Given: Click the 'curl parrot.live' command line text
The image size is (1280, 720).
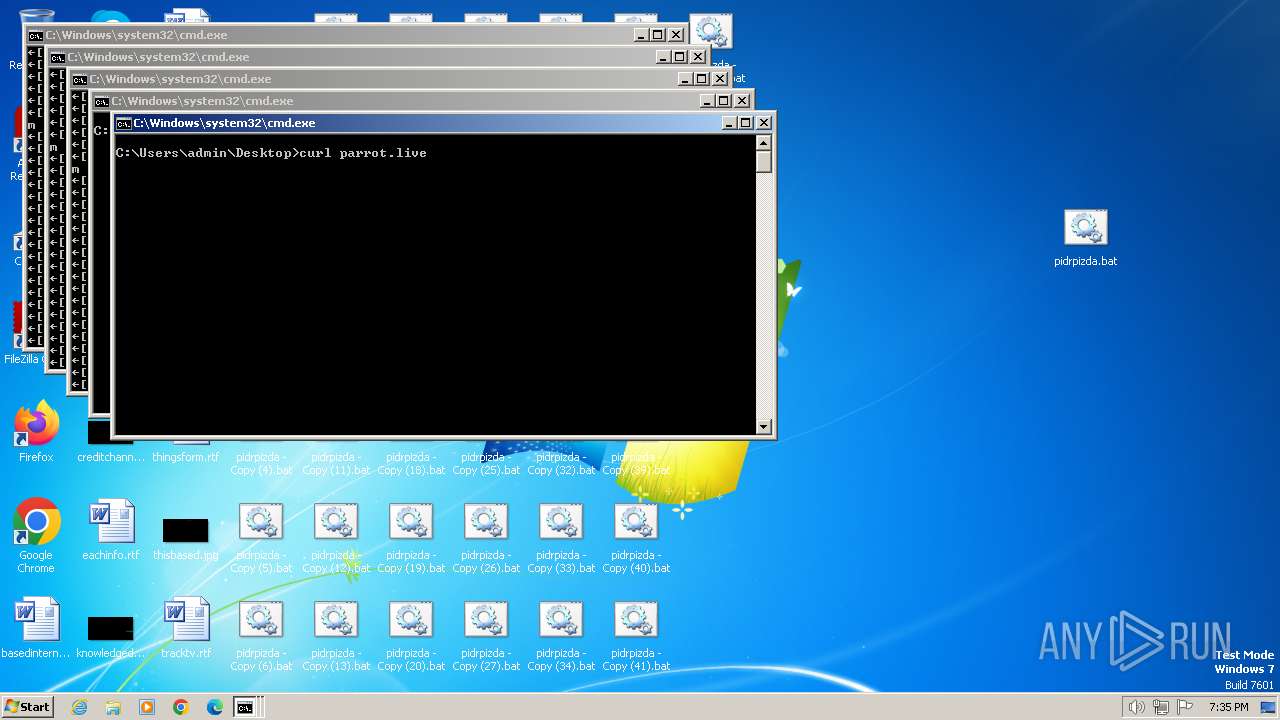Looking at the screenshot, I should click(x=363, y=153).
